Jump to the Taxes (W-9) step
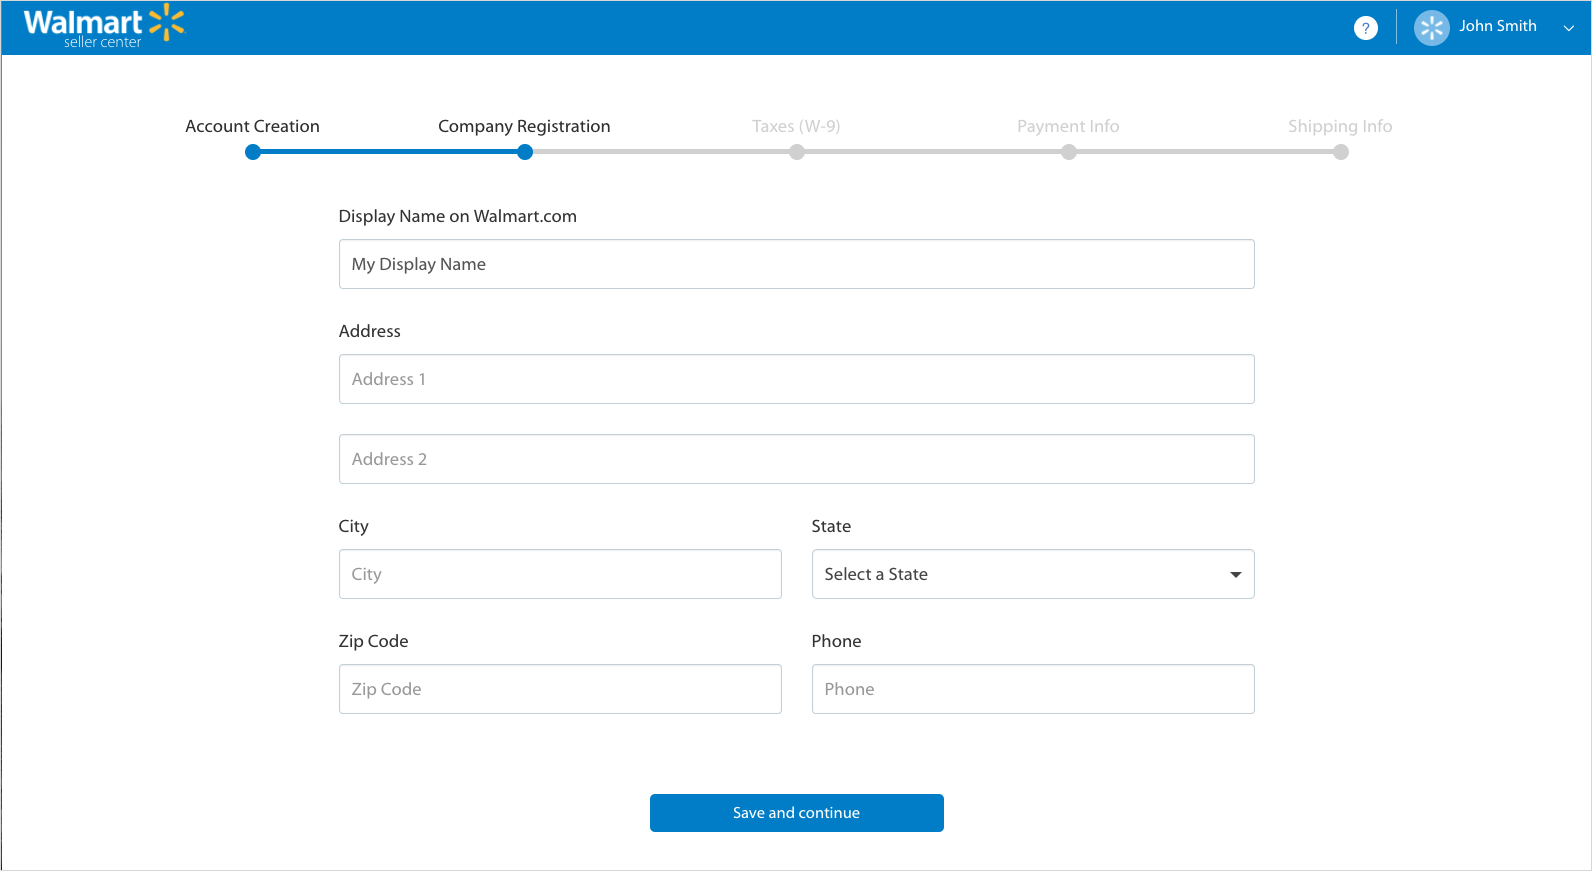 (x=796, y=126)
